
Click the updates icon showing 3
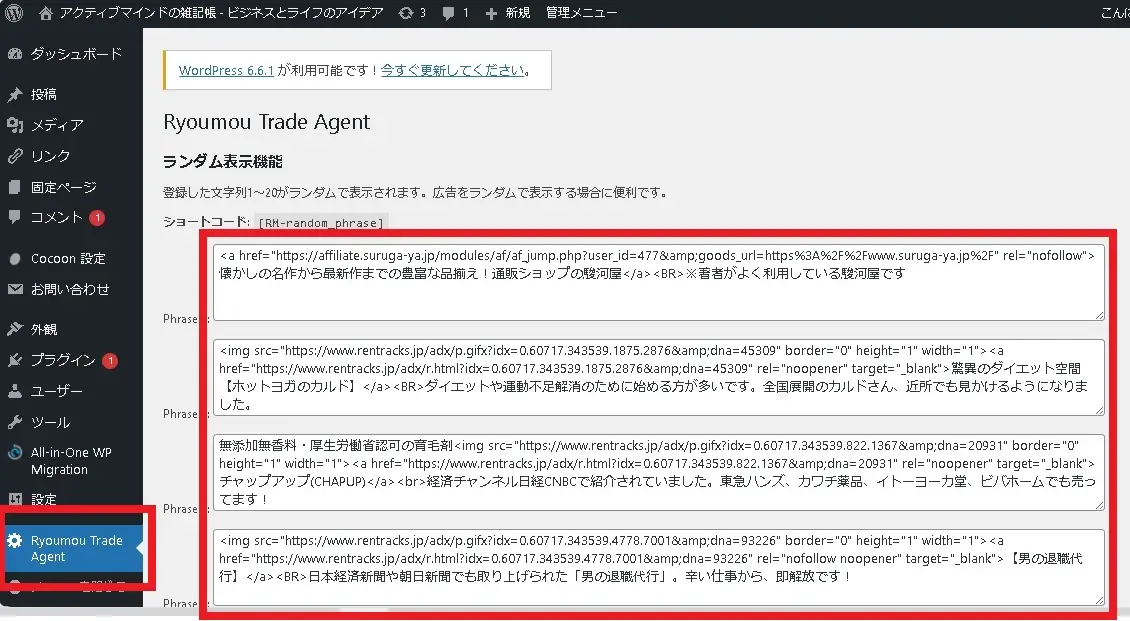pyautogui.click(x=406, y=13)
